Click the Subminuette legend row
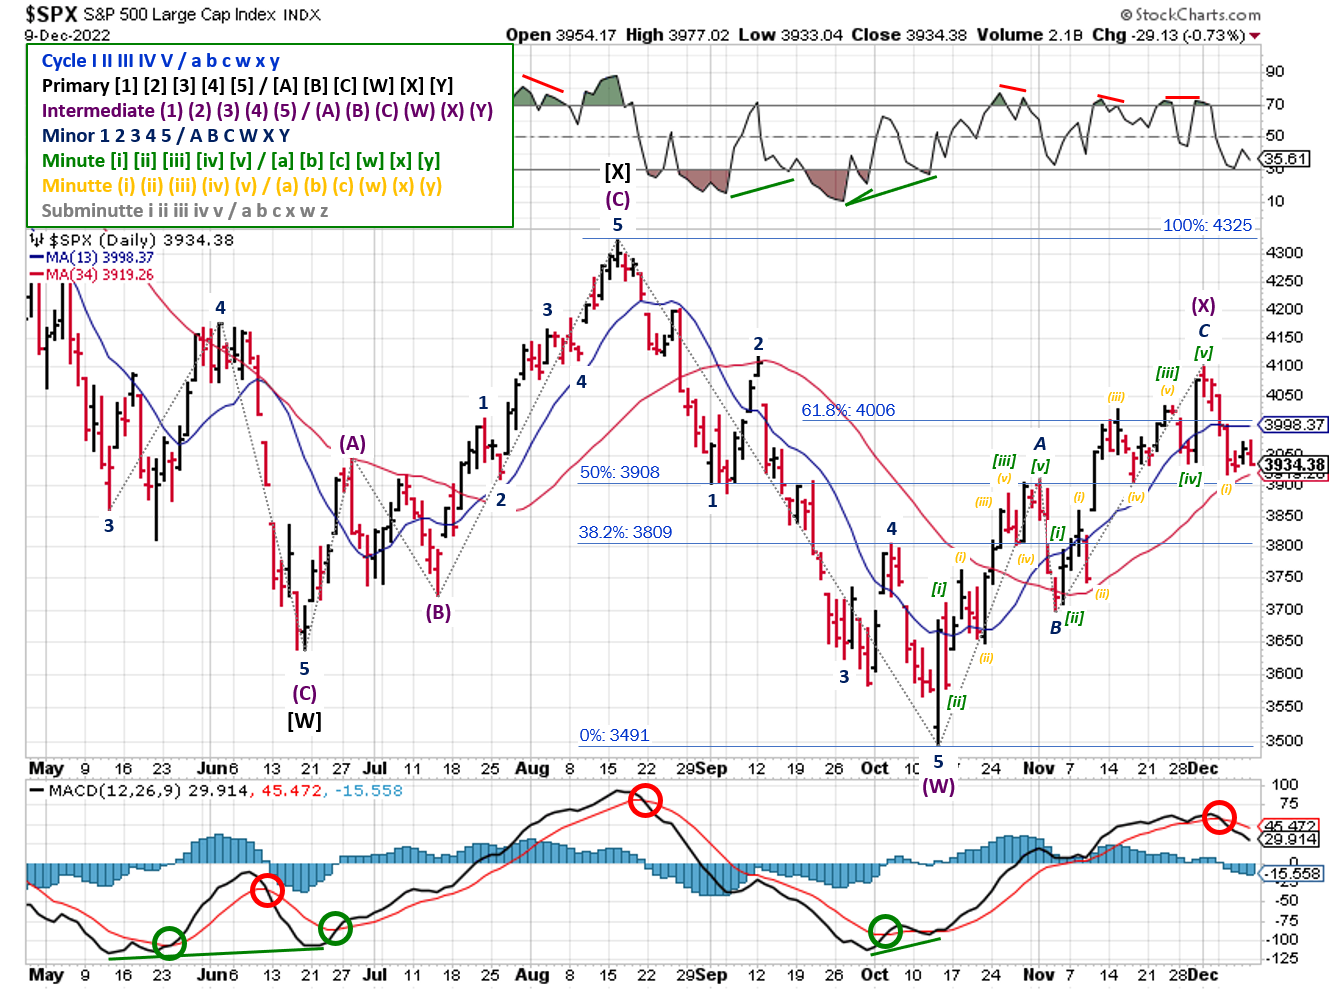Viewport: 1329px width, 990px height. (185, 210)
